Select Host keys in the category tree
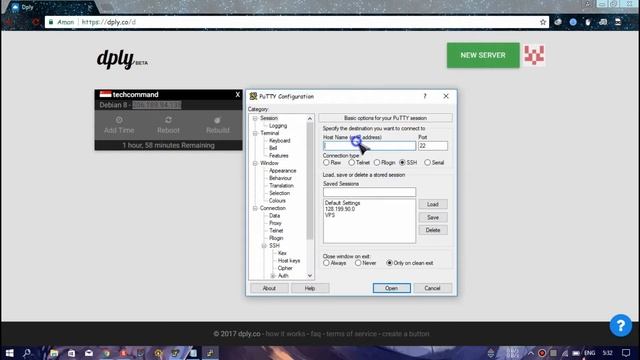Image resolution: width=640 pixels, height=360 pixels. 289,261
